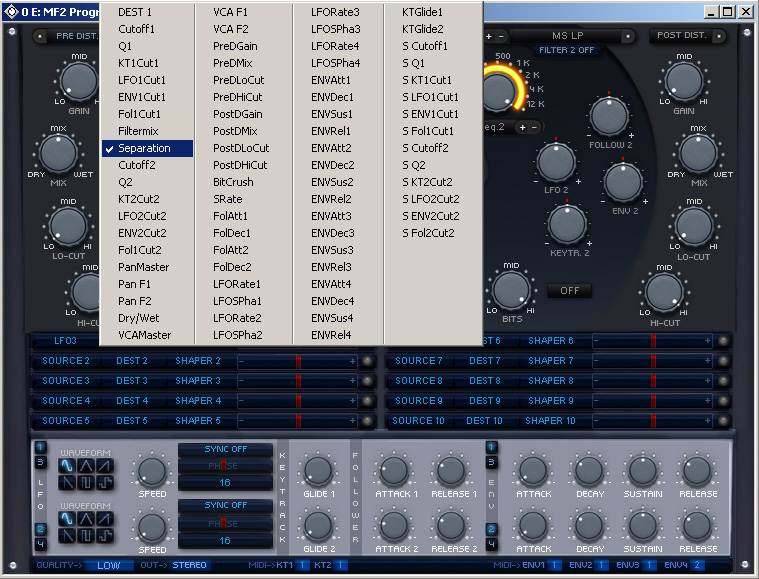Click the LED button on Source 3 row
Image resolution: width=759 pixels, height=579 pixels.
[367, 381]
